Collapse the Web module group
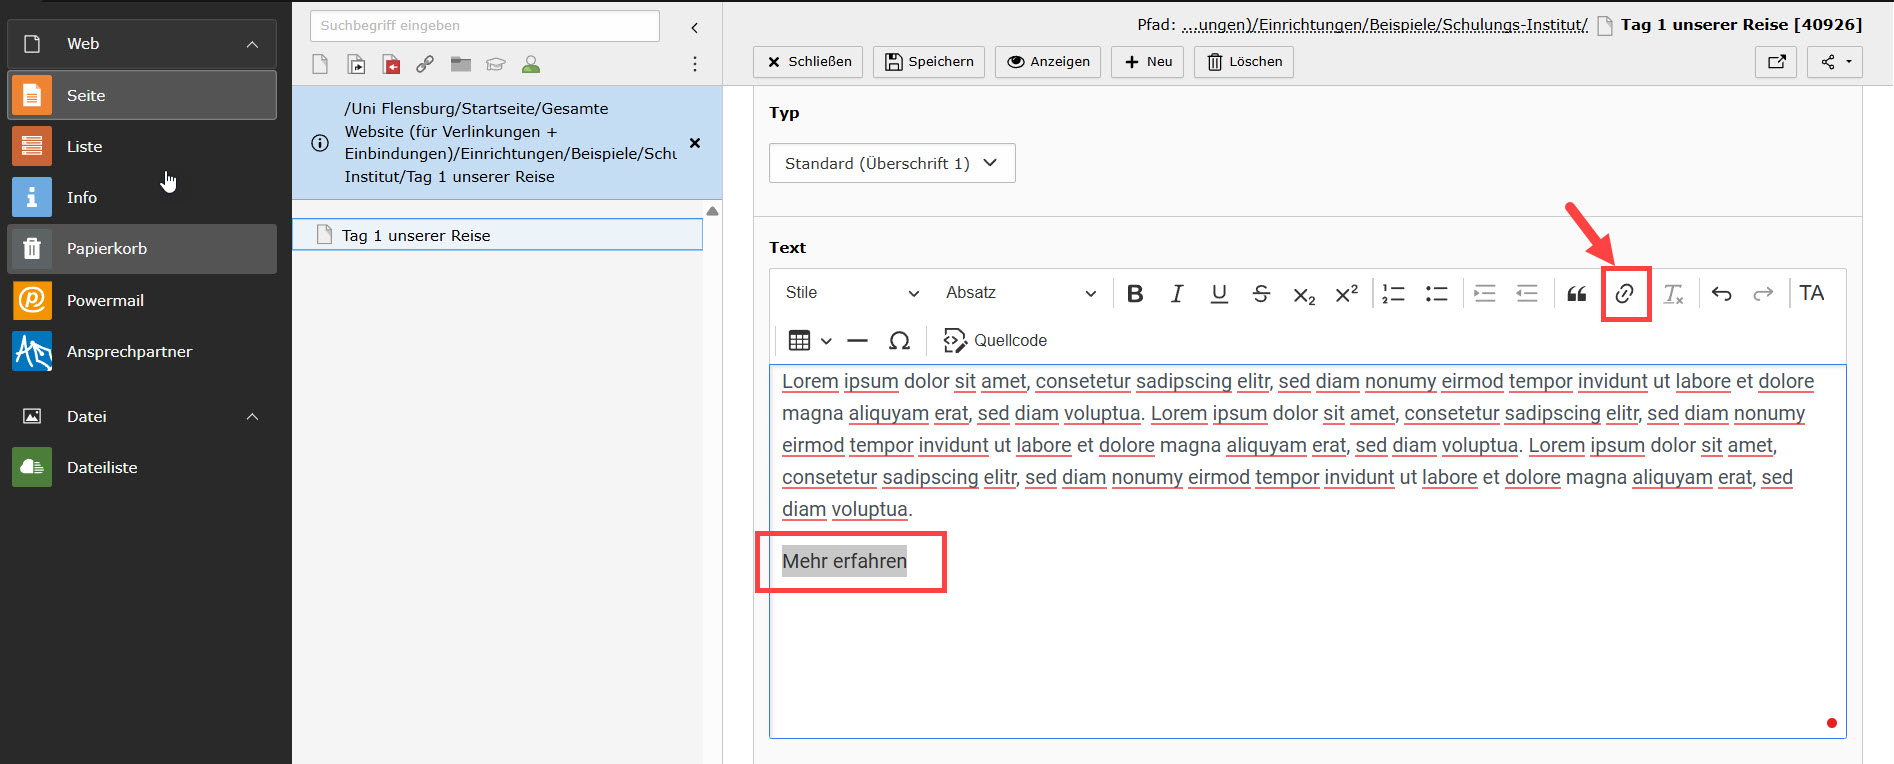Screen dimensions: 1894x764 [252, 44]
